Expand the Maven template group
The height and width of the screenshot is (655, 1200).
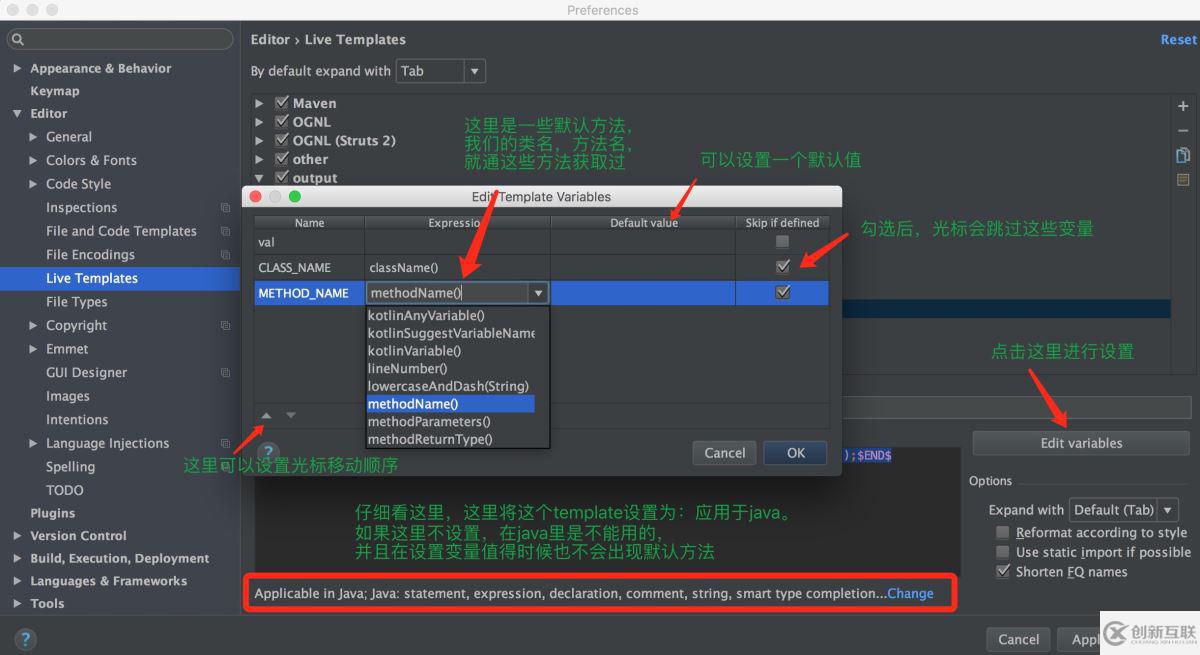coord(260,103)
